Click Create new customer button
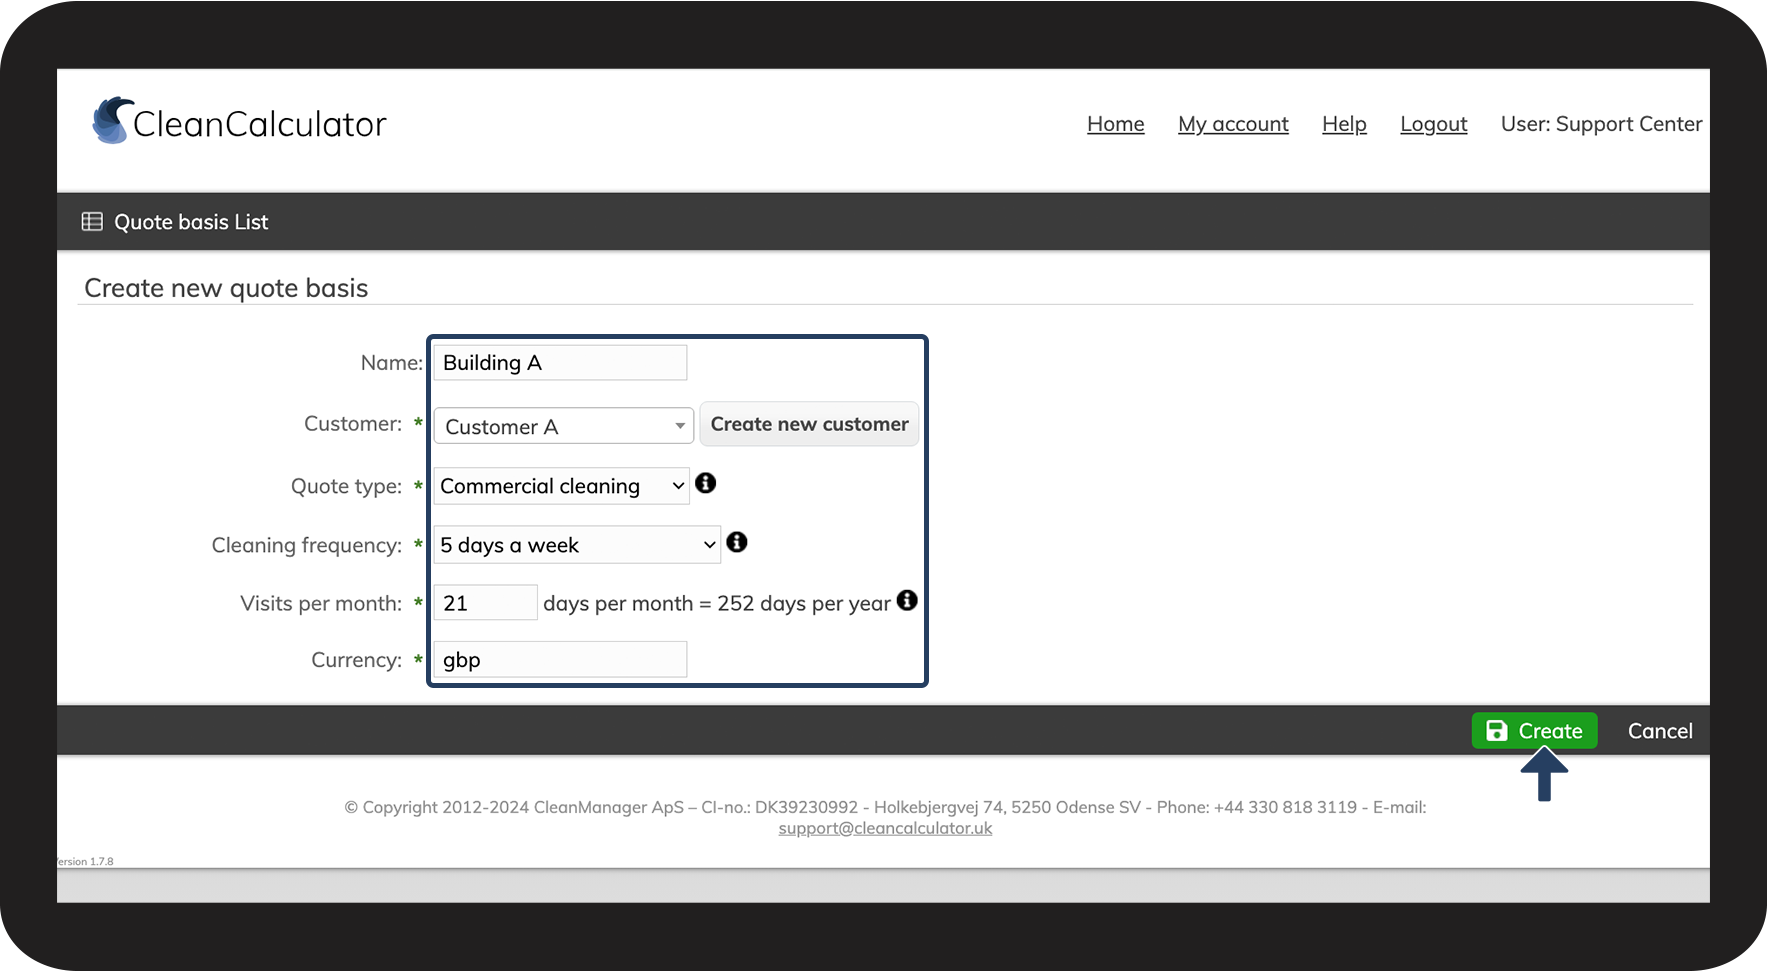 [x=809, y=424]
